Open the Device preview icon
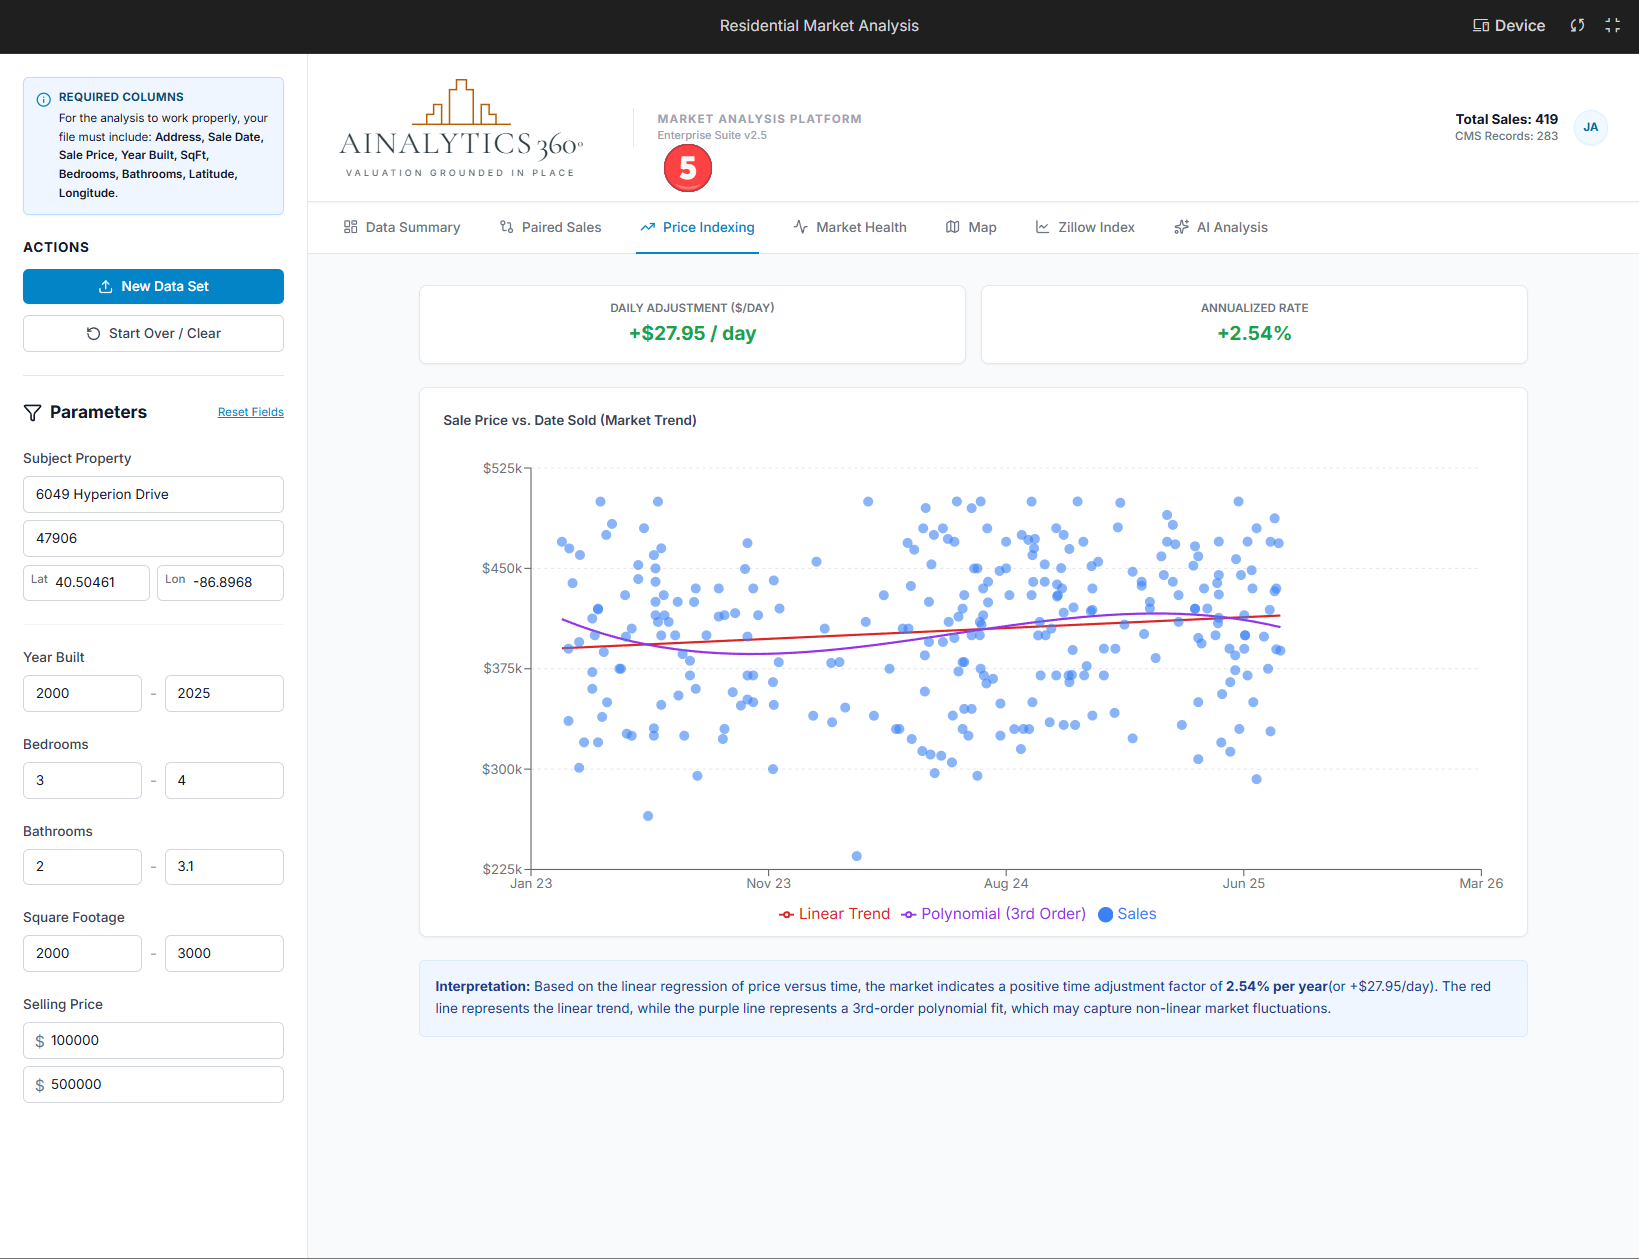Screen dimensions: 1639x1259 (1481, 25)
